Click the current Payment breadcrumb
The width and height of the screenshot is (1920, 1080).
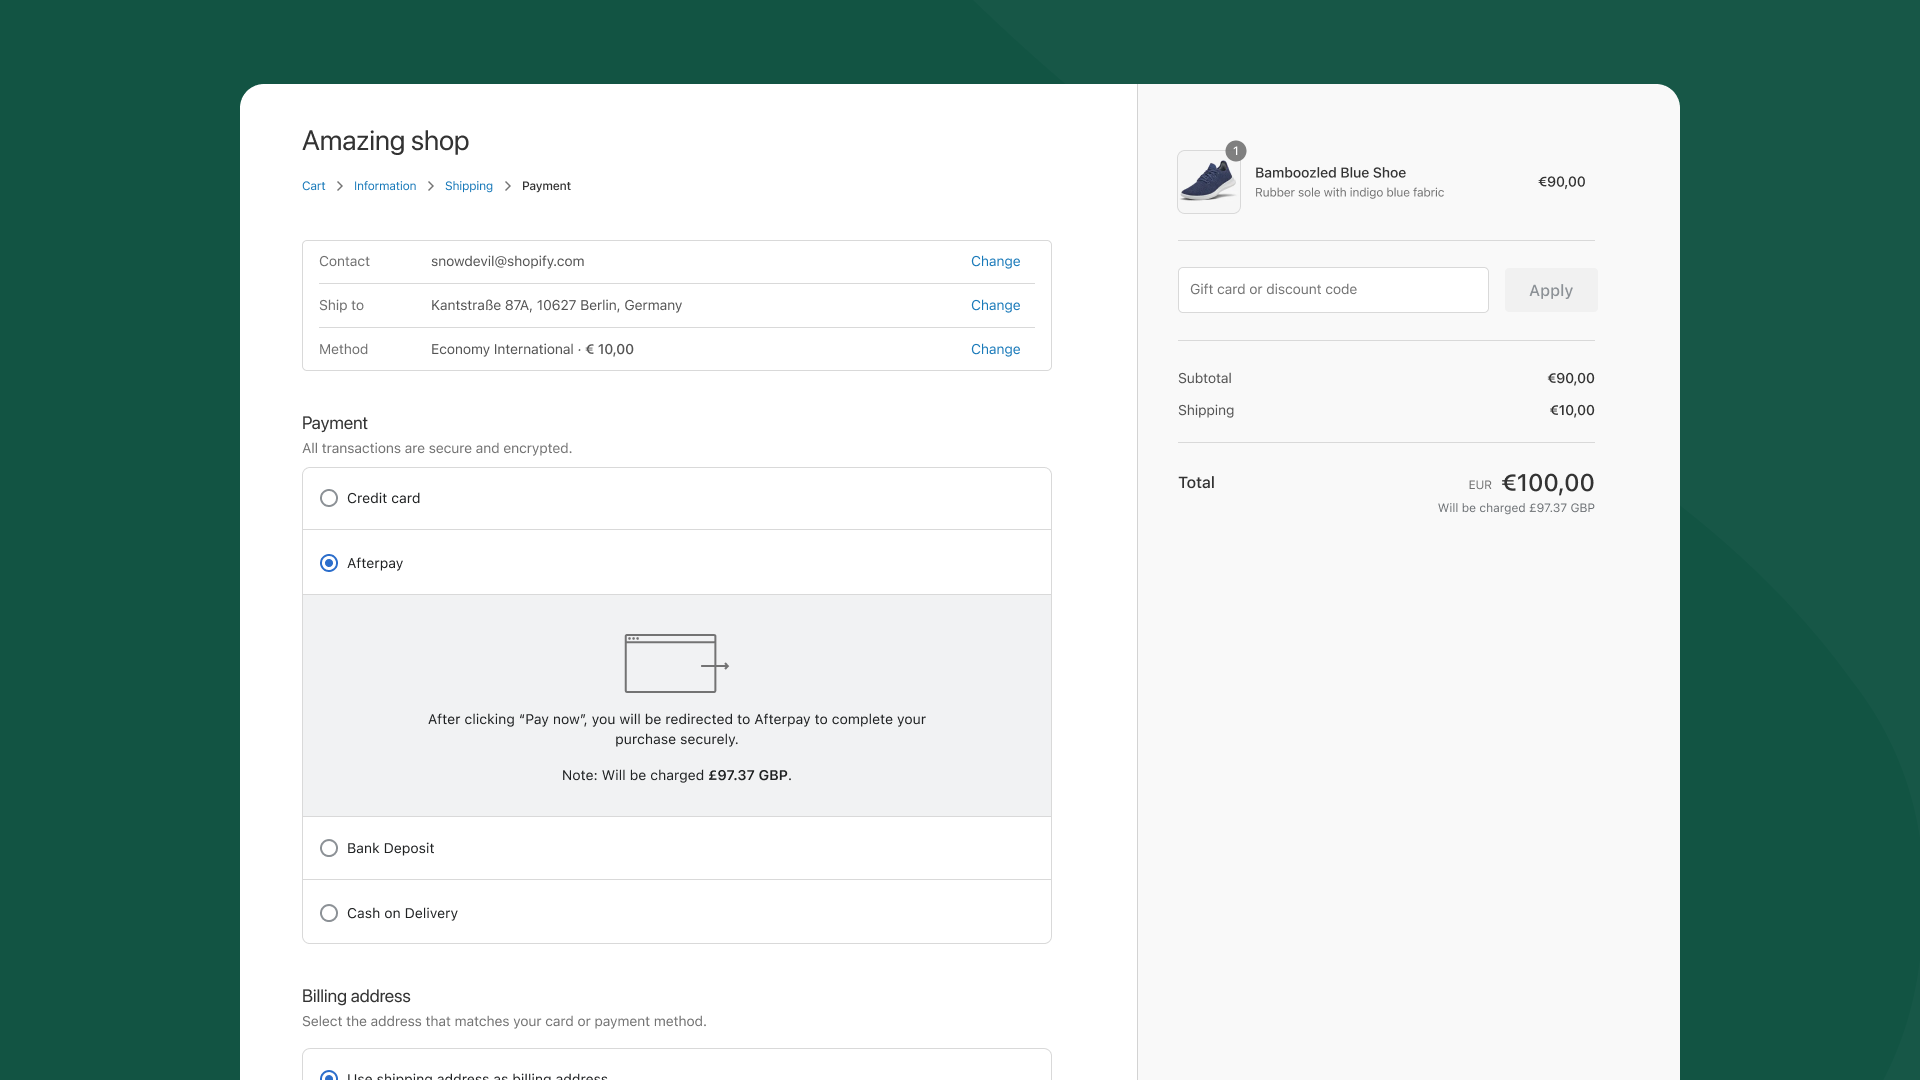click(x=546, y=186)
